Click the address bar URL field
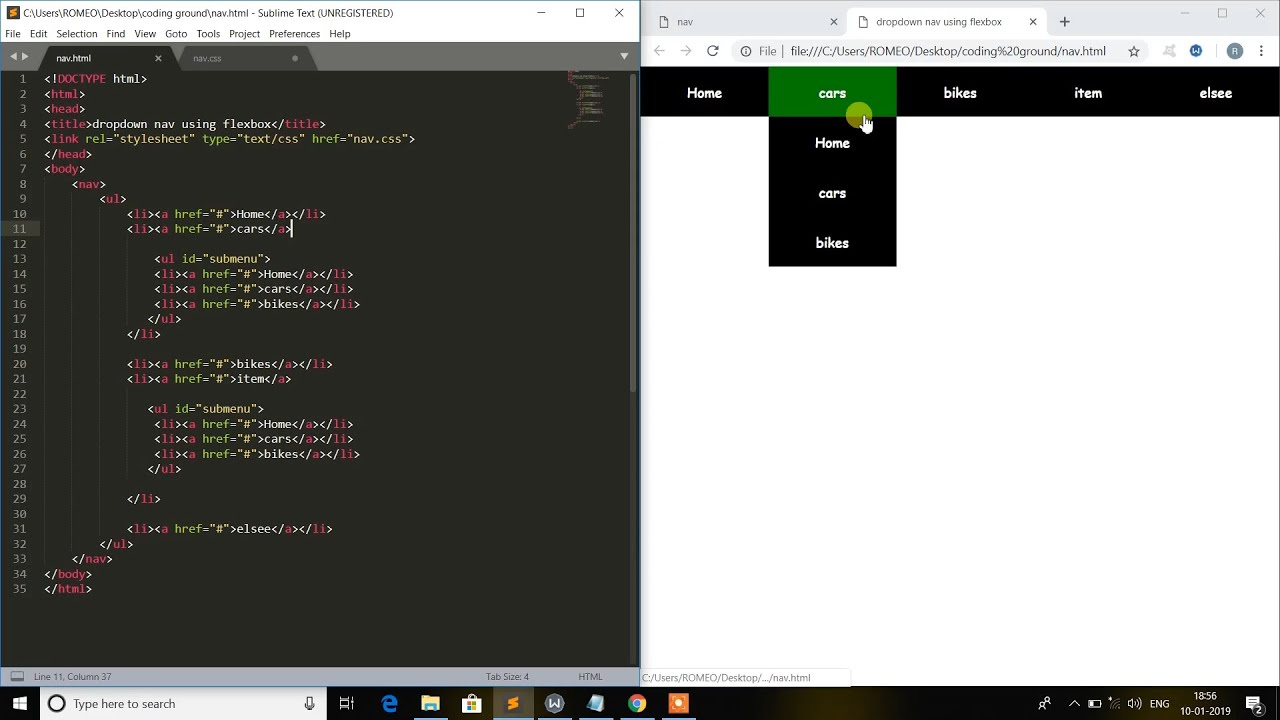1280x720 pixels. pyautogui.click(x=948, y=51)
